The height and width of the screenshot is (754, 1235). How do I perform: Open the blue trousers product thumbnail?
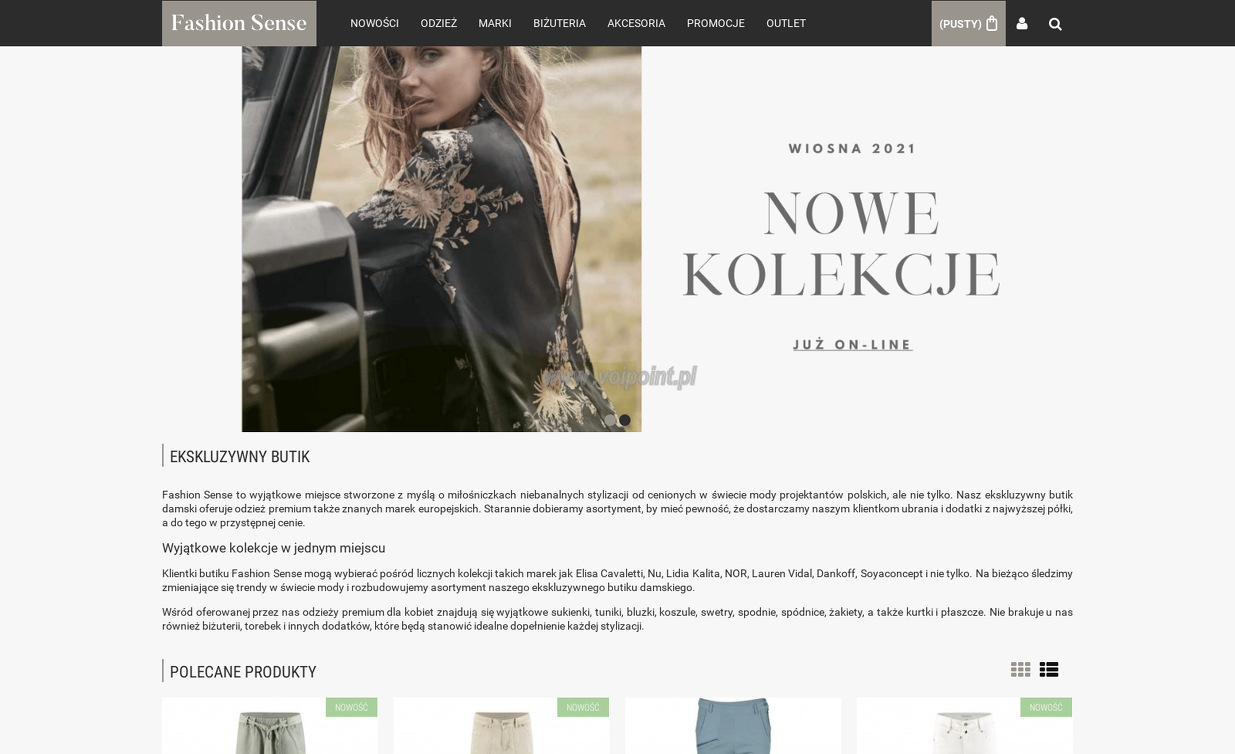pyautogui.click(x=733, y=726)
